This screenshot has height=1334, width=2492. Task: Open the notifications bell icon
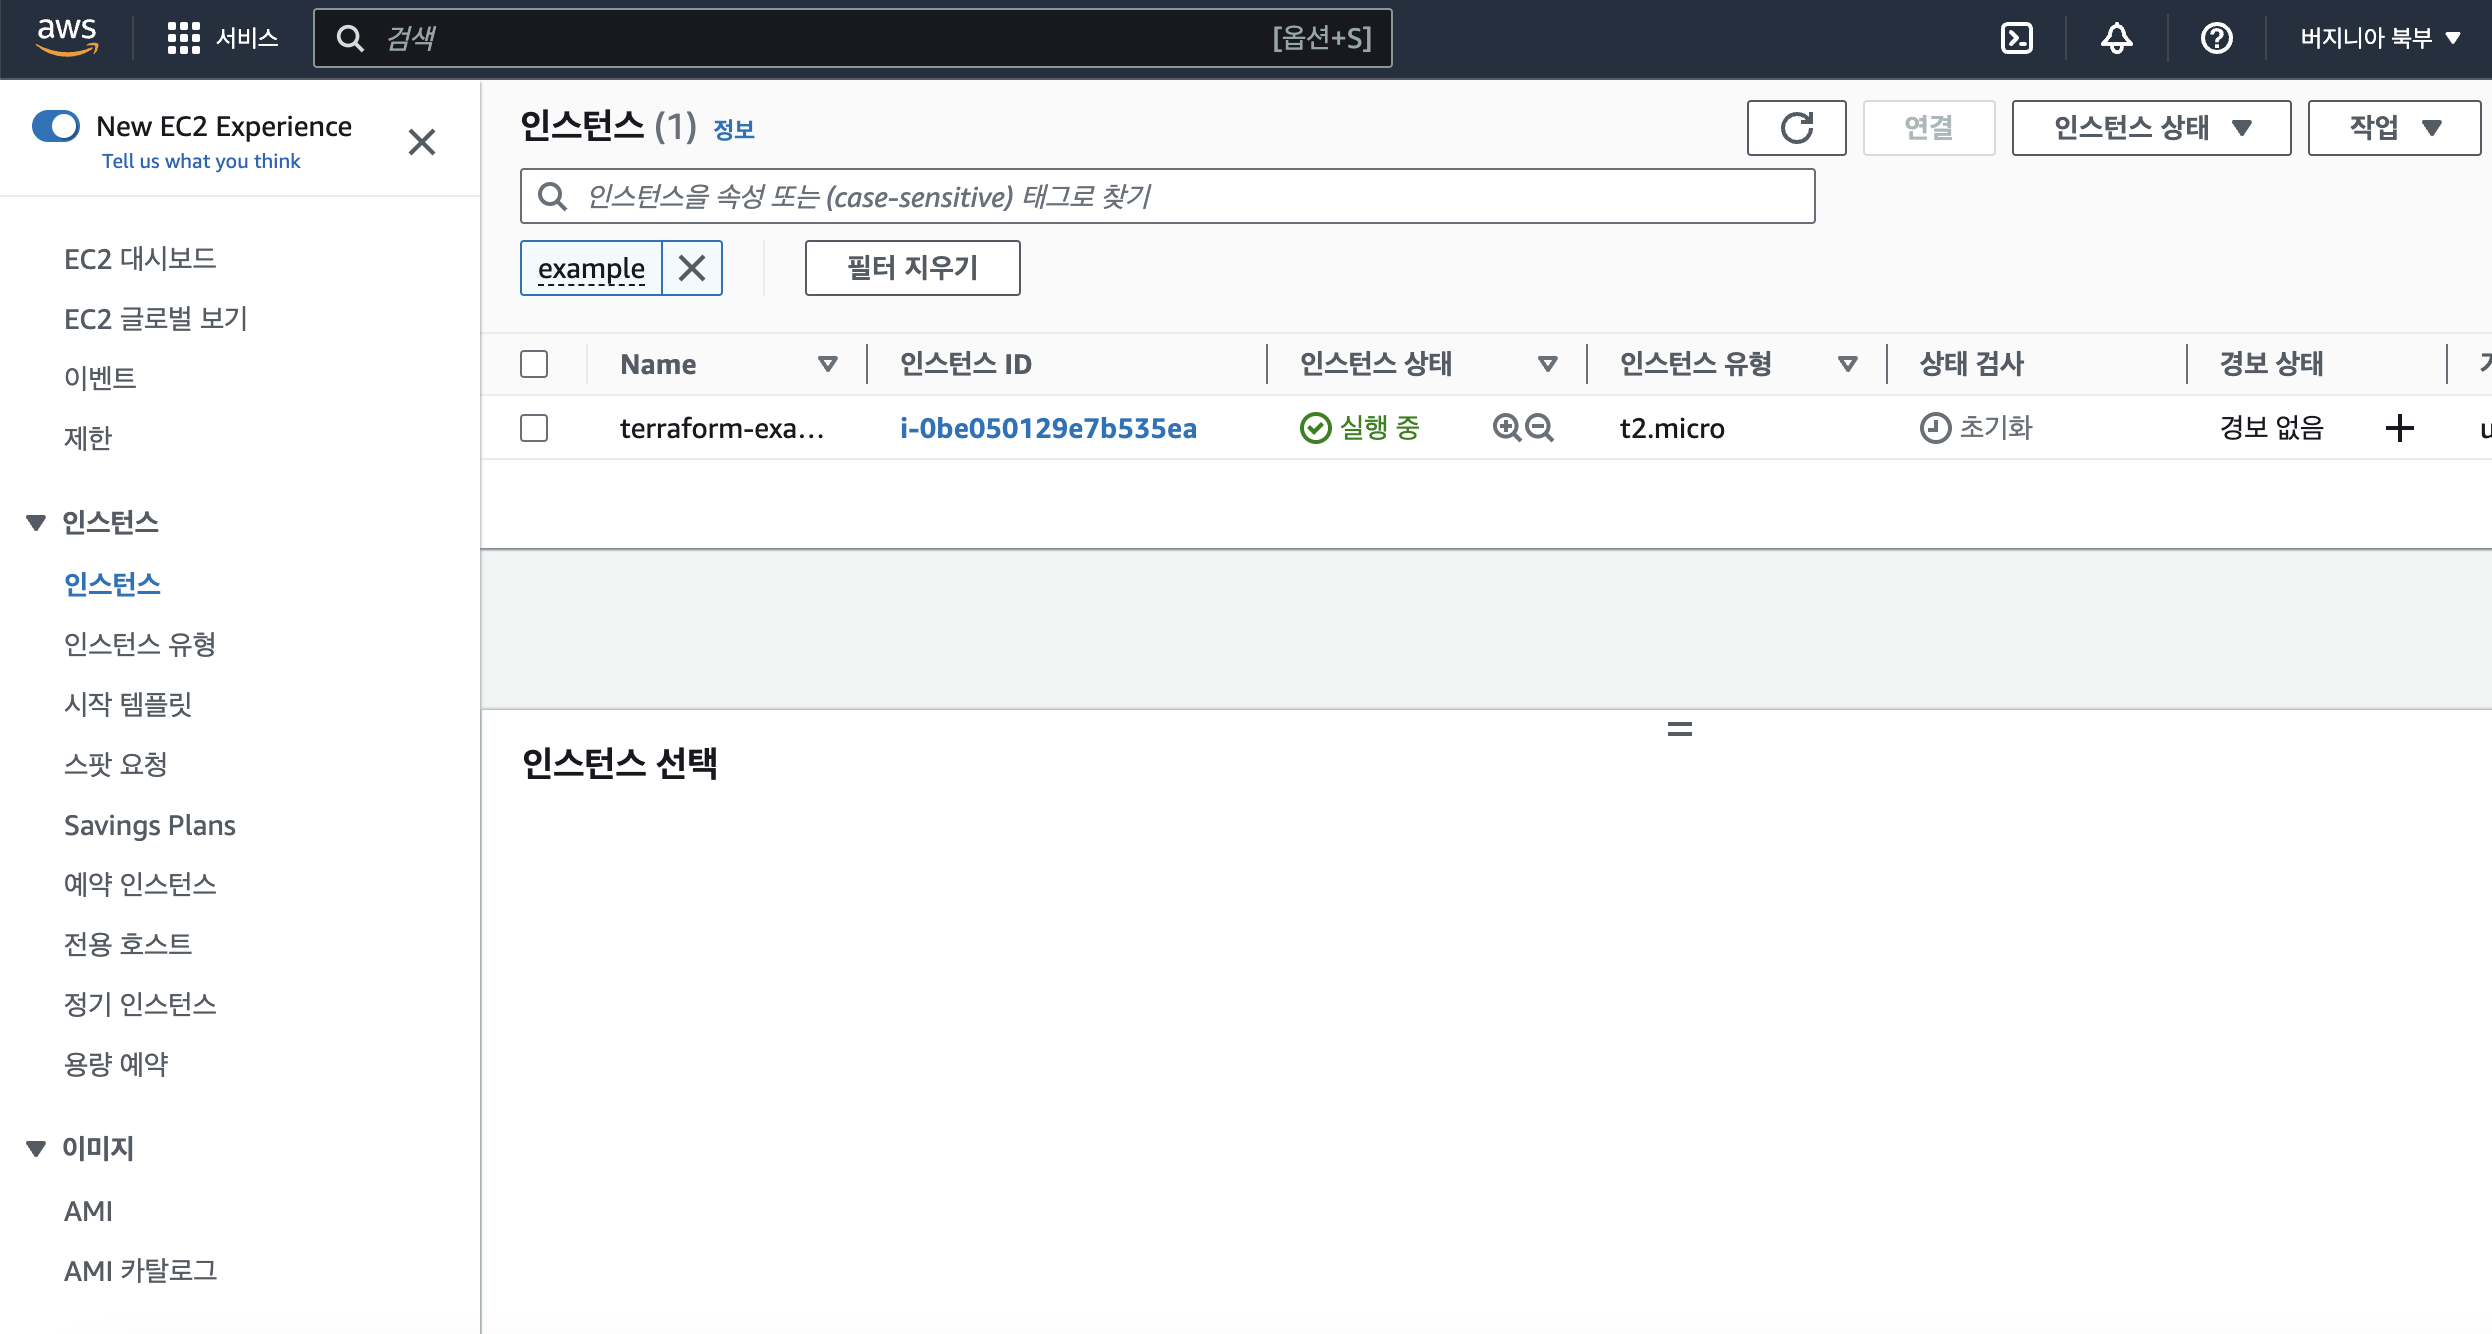pyautogui.click(x=2116, y=38)
